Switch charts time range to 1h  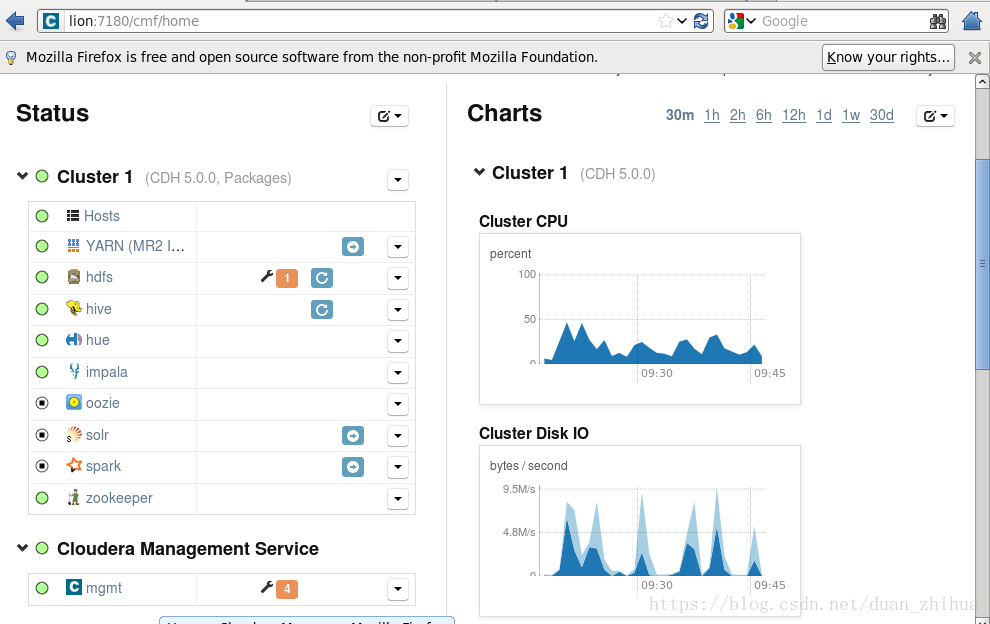[712, 115]
